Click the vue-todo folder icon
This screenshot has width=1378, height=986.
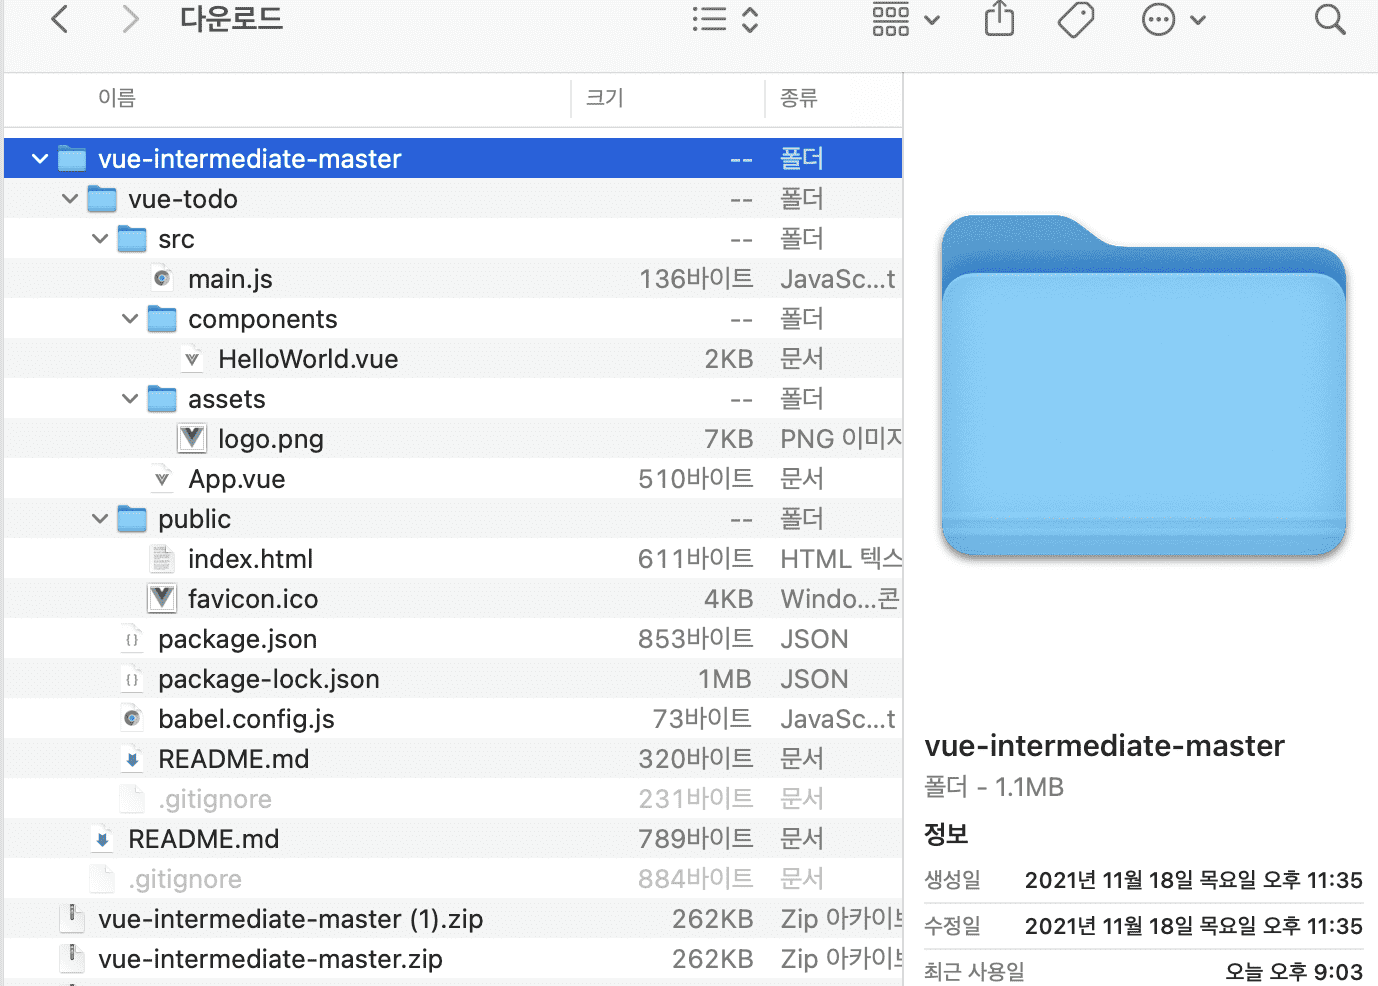pos(102,199)
